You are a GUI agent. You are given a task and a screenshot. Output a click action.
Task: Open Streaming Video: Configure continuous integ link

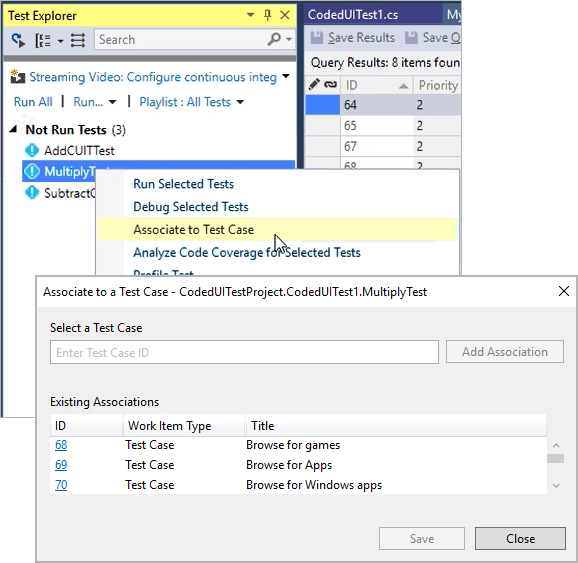153,77
